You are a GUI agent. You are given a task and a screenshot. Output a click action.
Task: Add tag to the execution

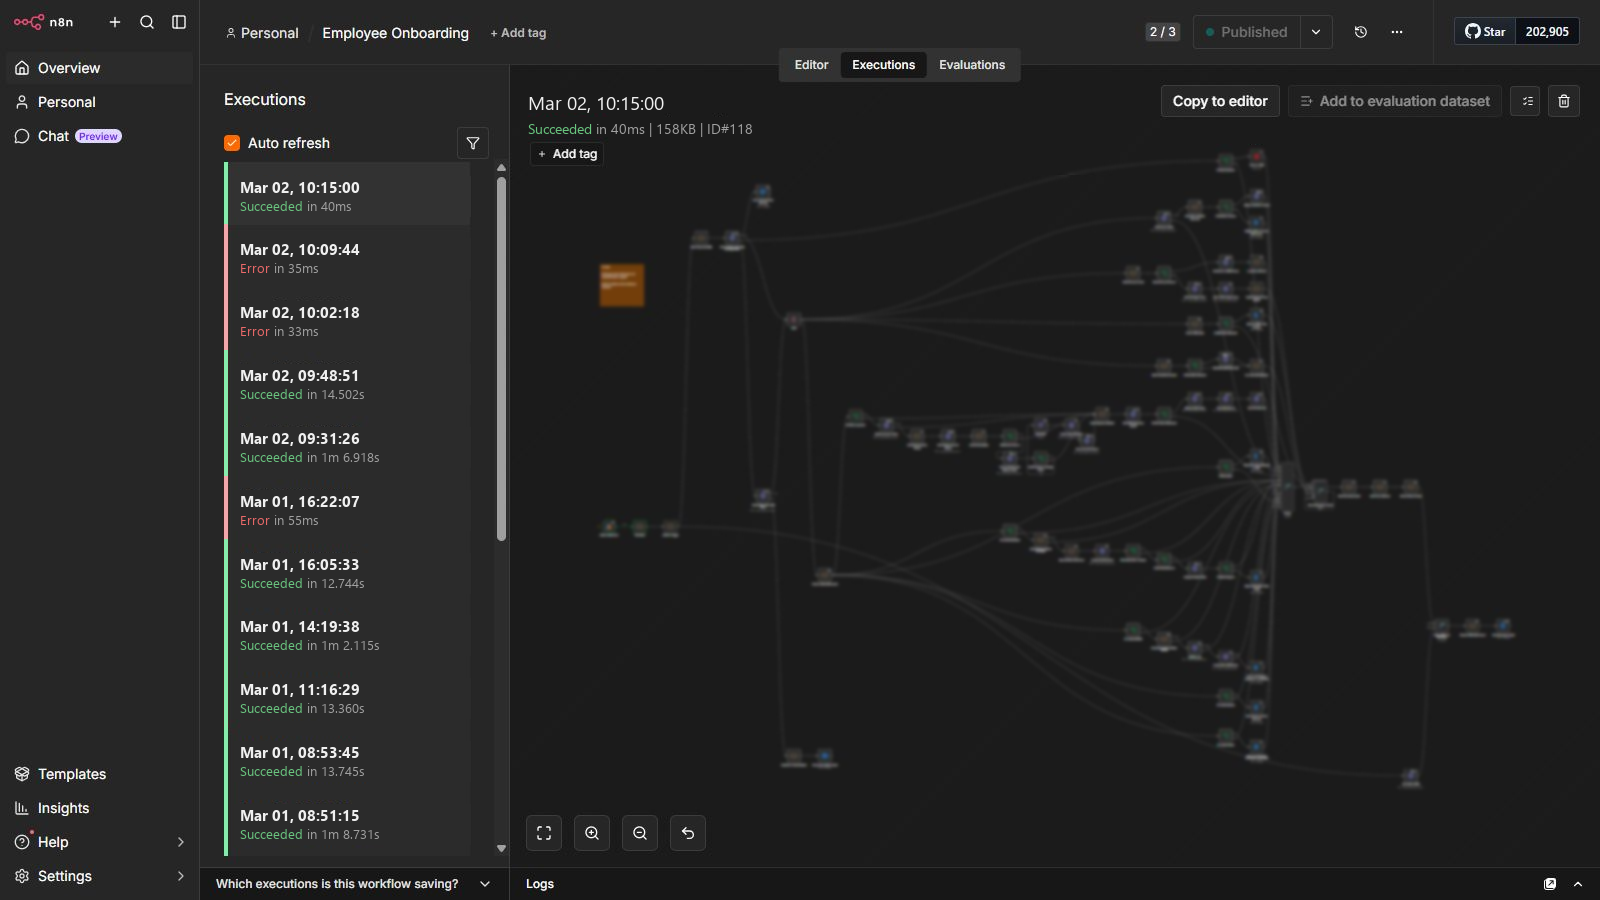click(567, 154)
